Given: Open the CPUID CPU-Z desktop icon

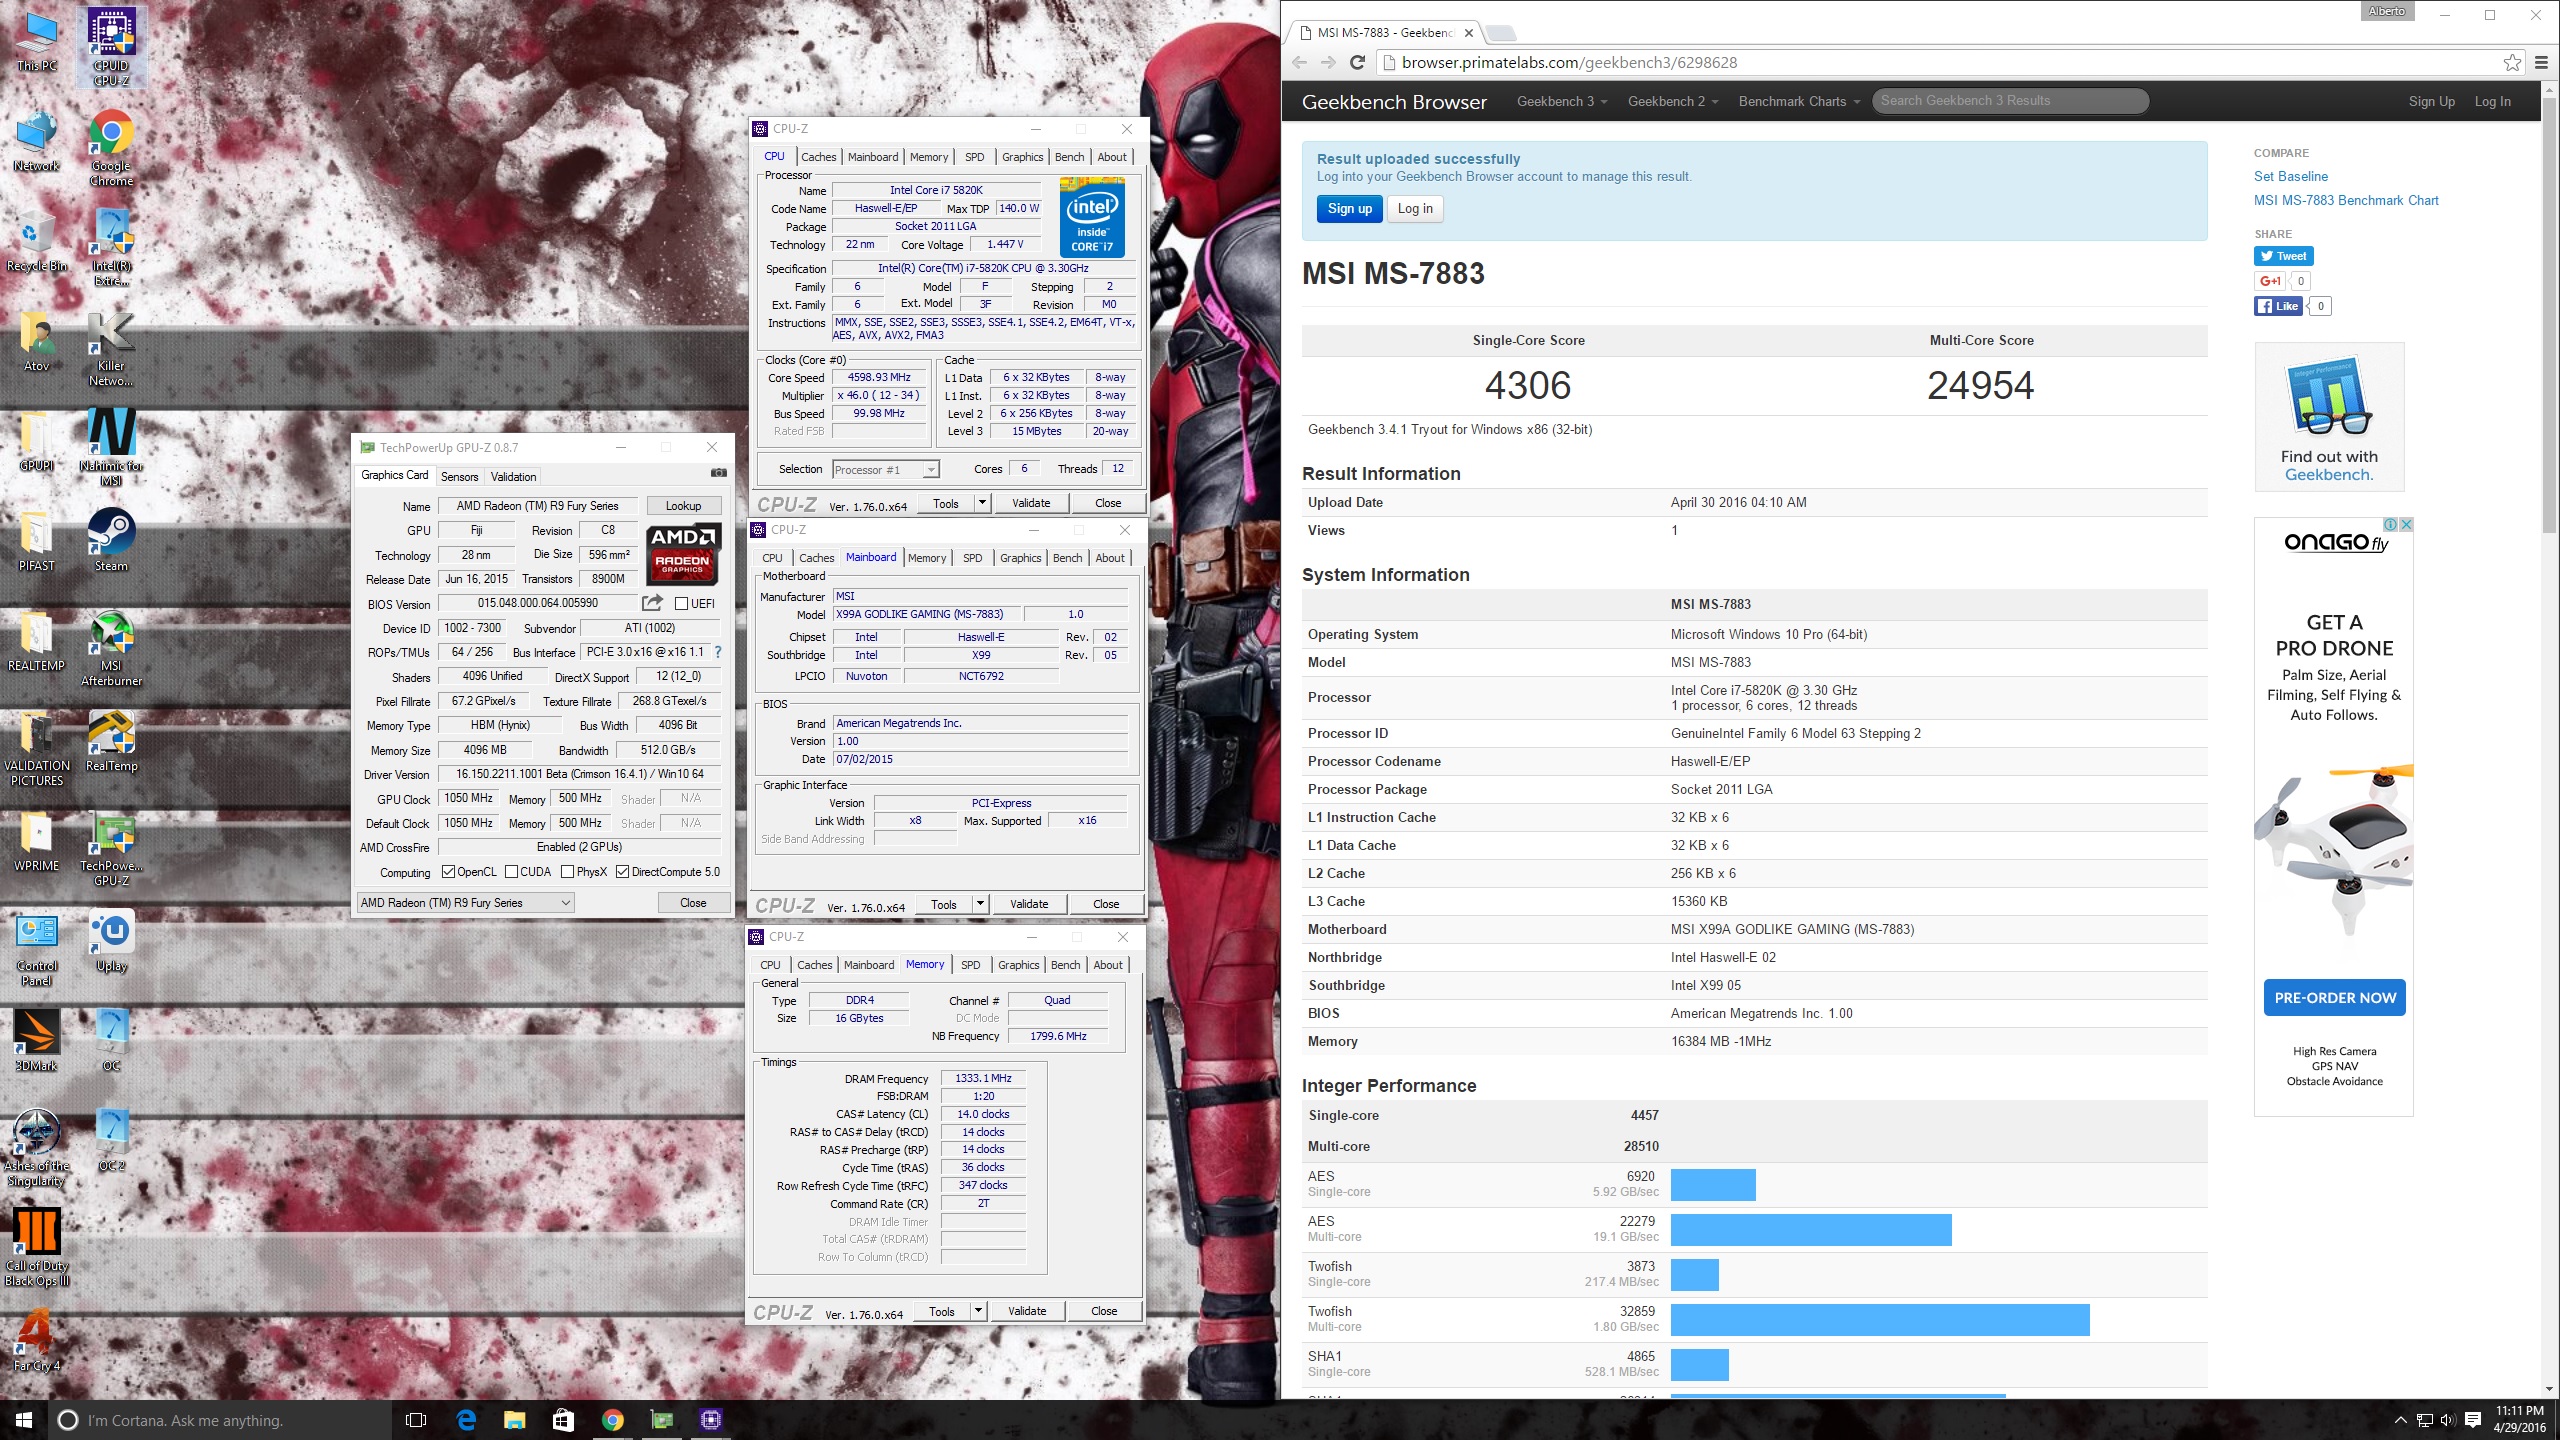Looking at the screenshot, I should pos(111,46).
